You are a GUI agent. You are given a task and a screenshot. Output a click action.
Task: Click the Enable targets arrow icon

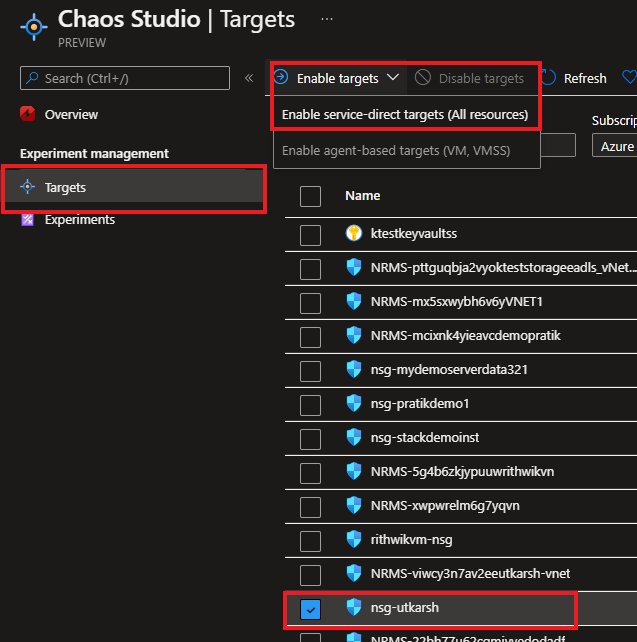281,77
